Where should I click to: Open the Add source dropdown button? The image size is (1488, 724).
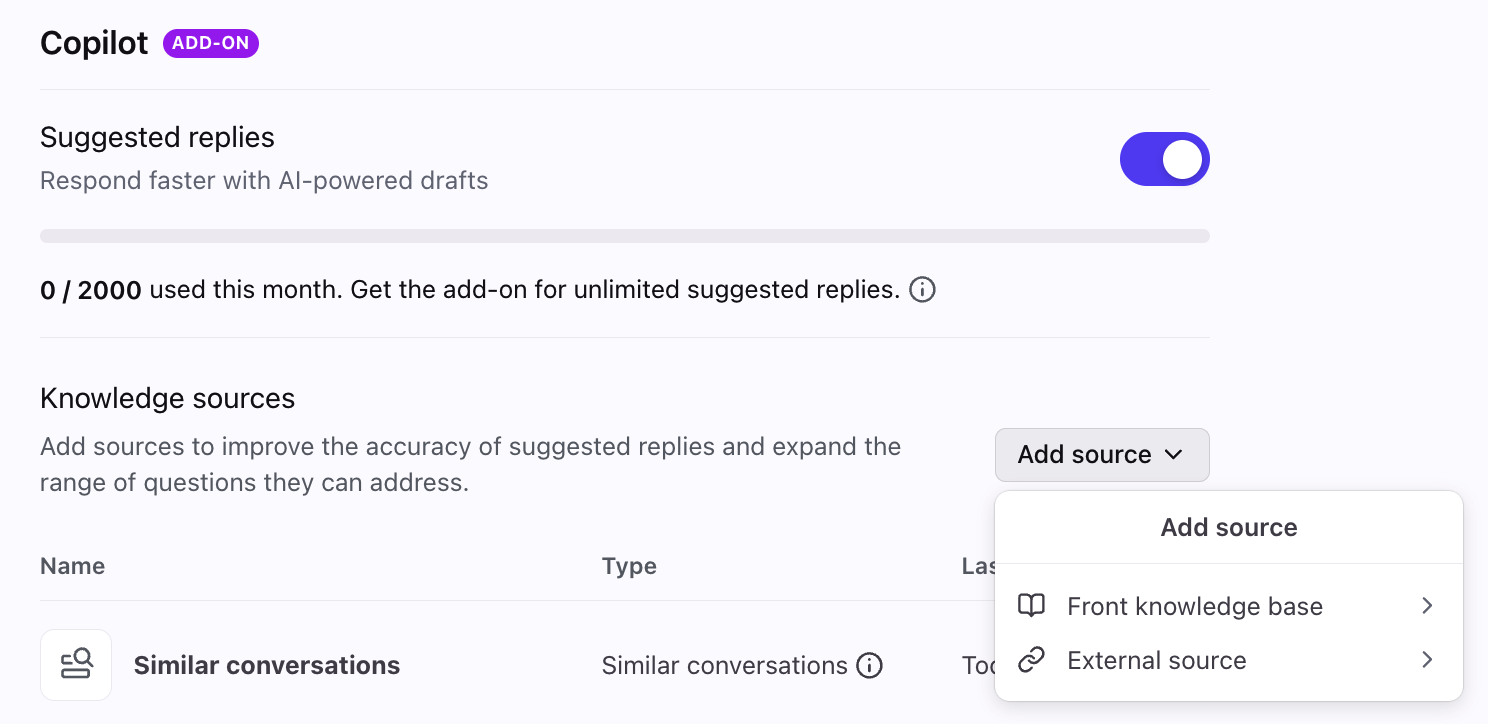tap(1102, 455)
